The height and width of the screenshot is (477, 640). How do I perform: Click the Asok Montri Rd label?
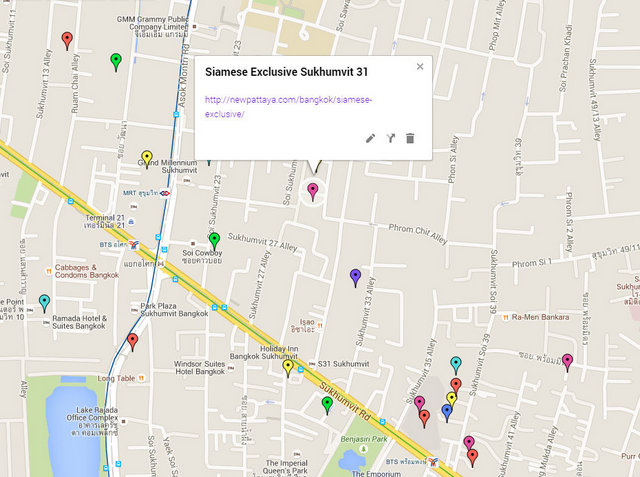pos(184,76)
